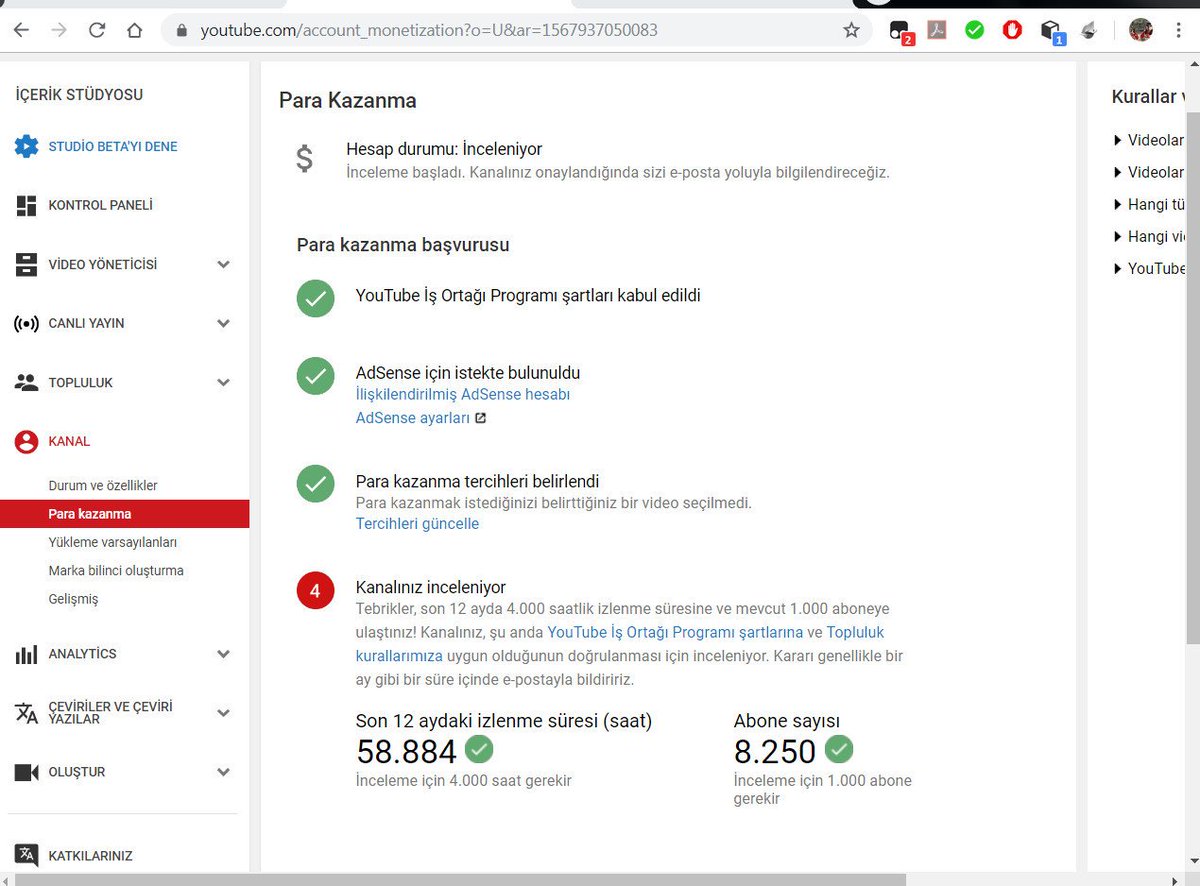
Task: Expand the Topluluk chevron
Action: [x=224, y=383]
